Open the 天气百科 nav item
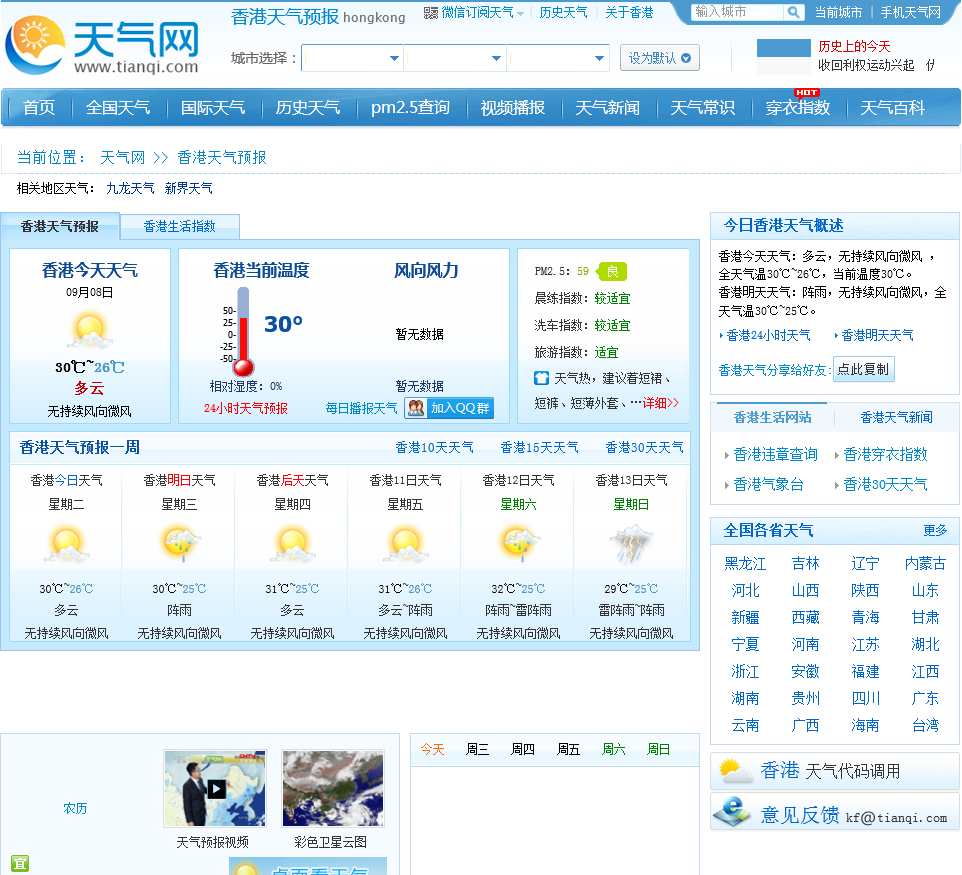This screenshot has width=962, height=875. click(x=892, y=108)
